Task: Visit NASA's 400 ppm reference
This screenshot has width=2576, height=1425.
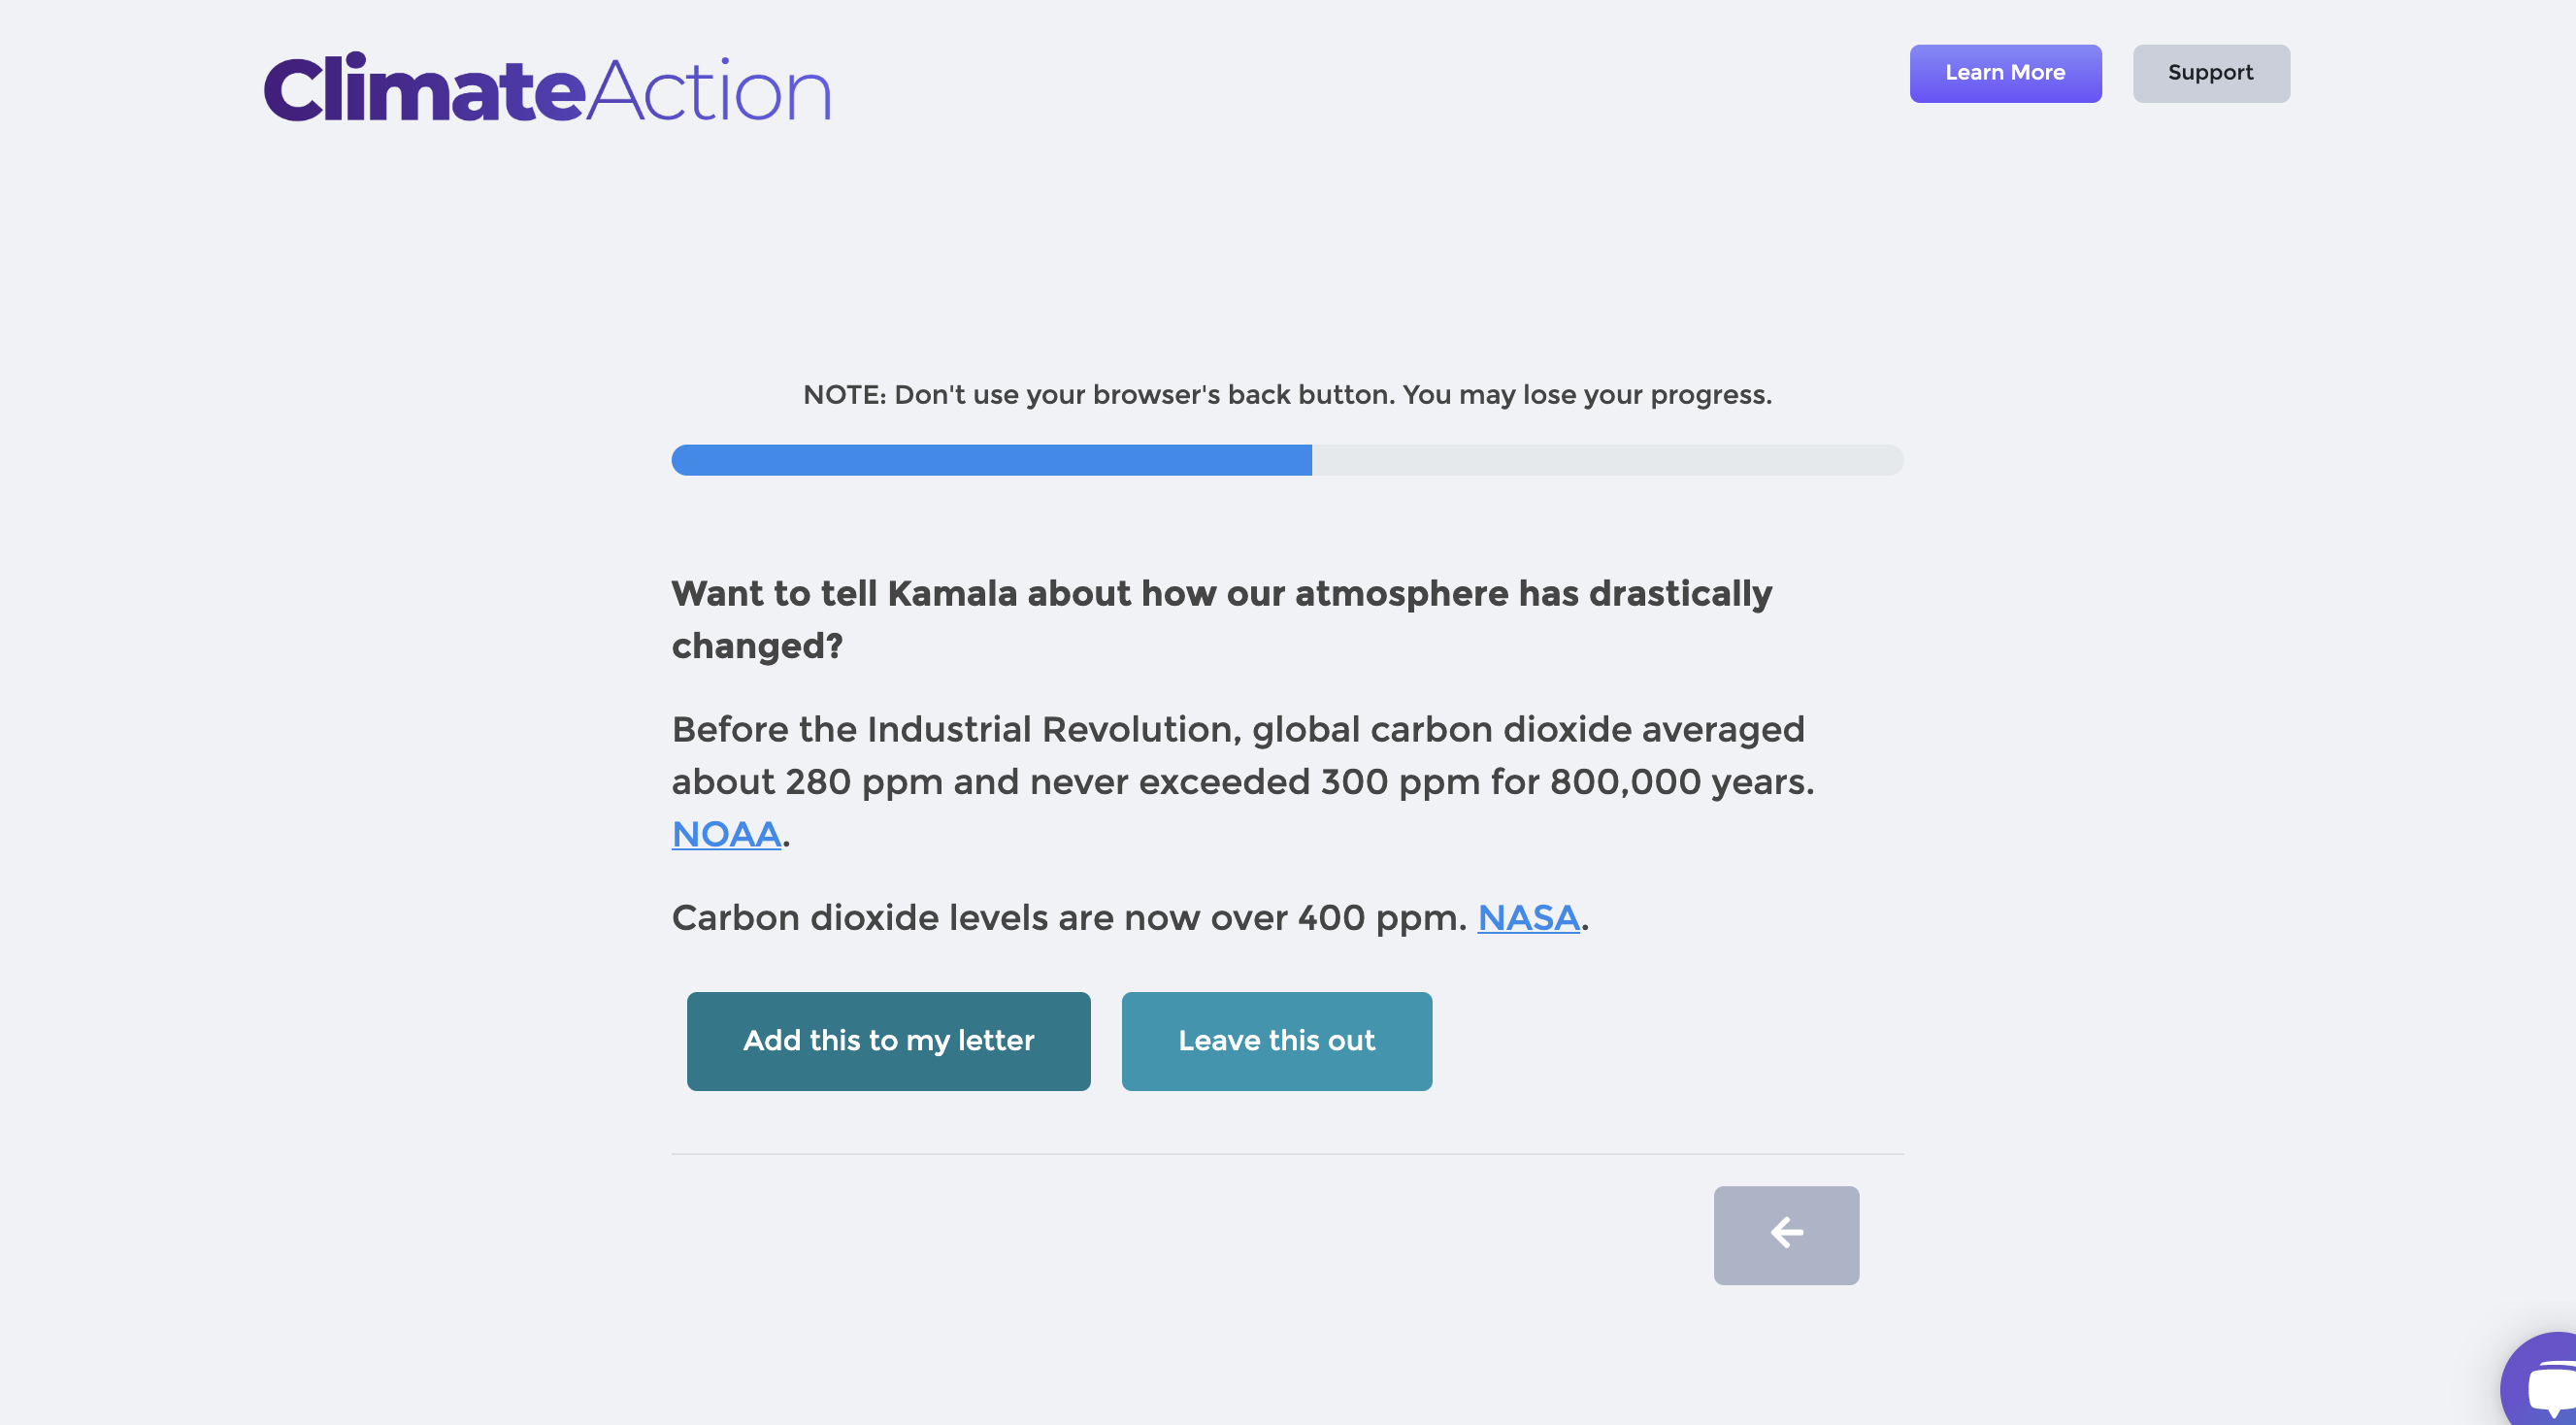Action: [1529, 917]
